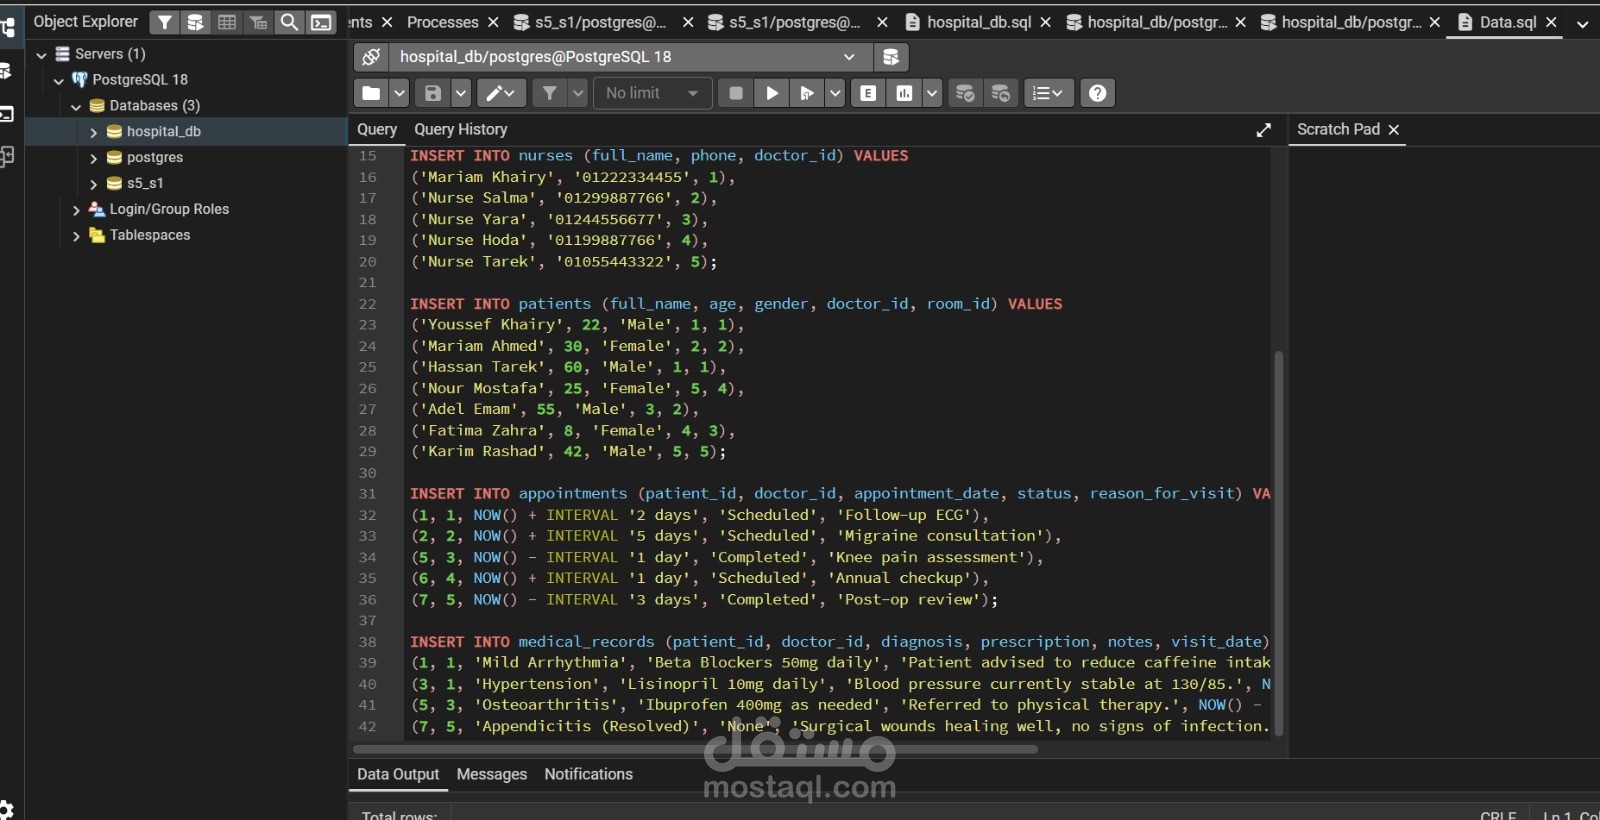1600x820 pixels.
Task: Switch to the Query tab
Action: [377, 129]
